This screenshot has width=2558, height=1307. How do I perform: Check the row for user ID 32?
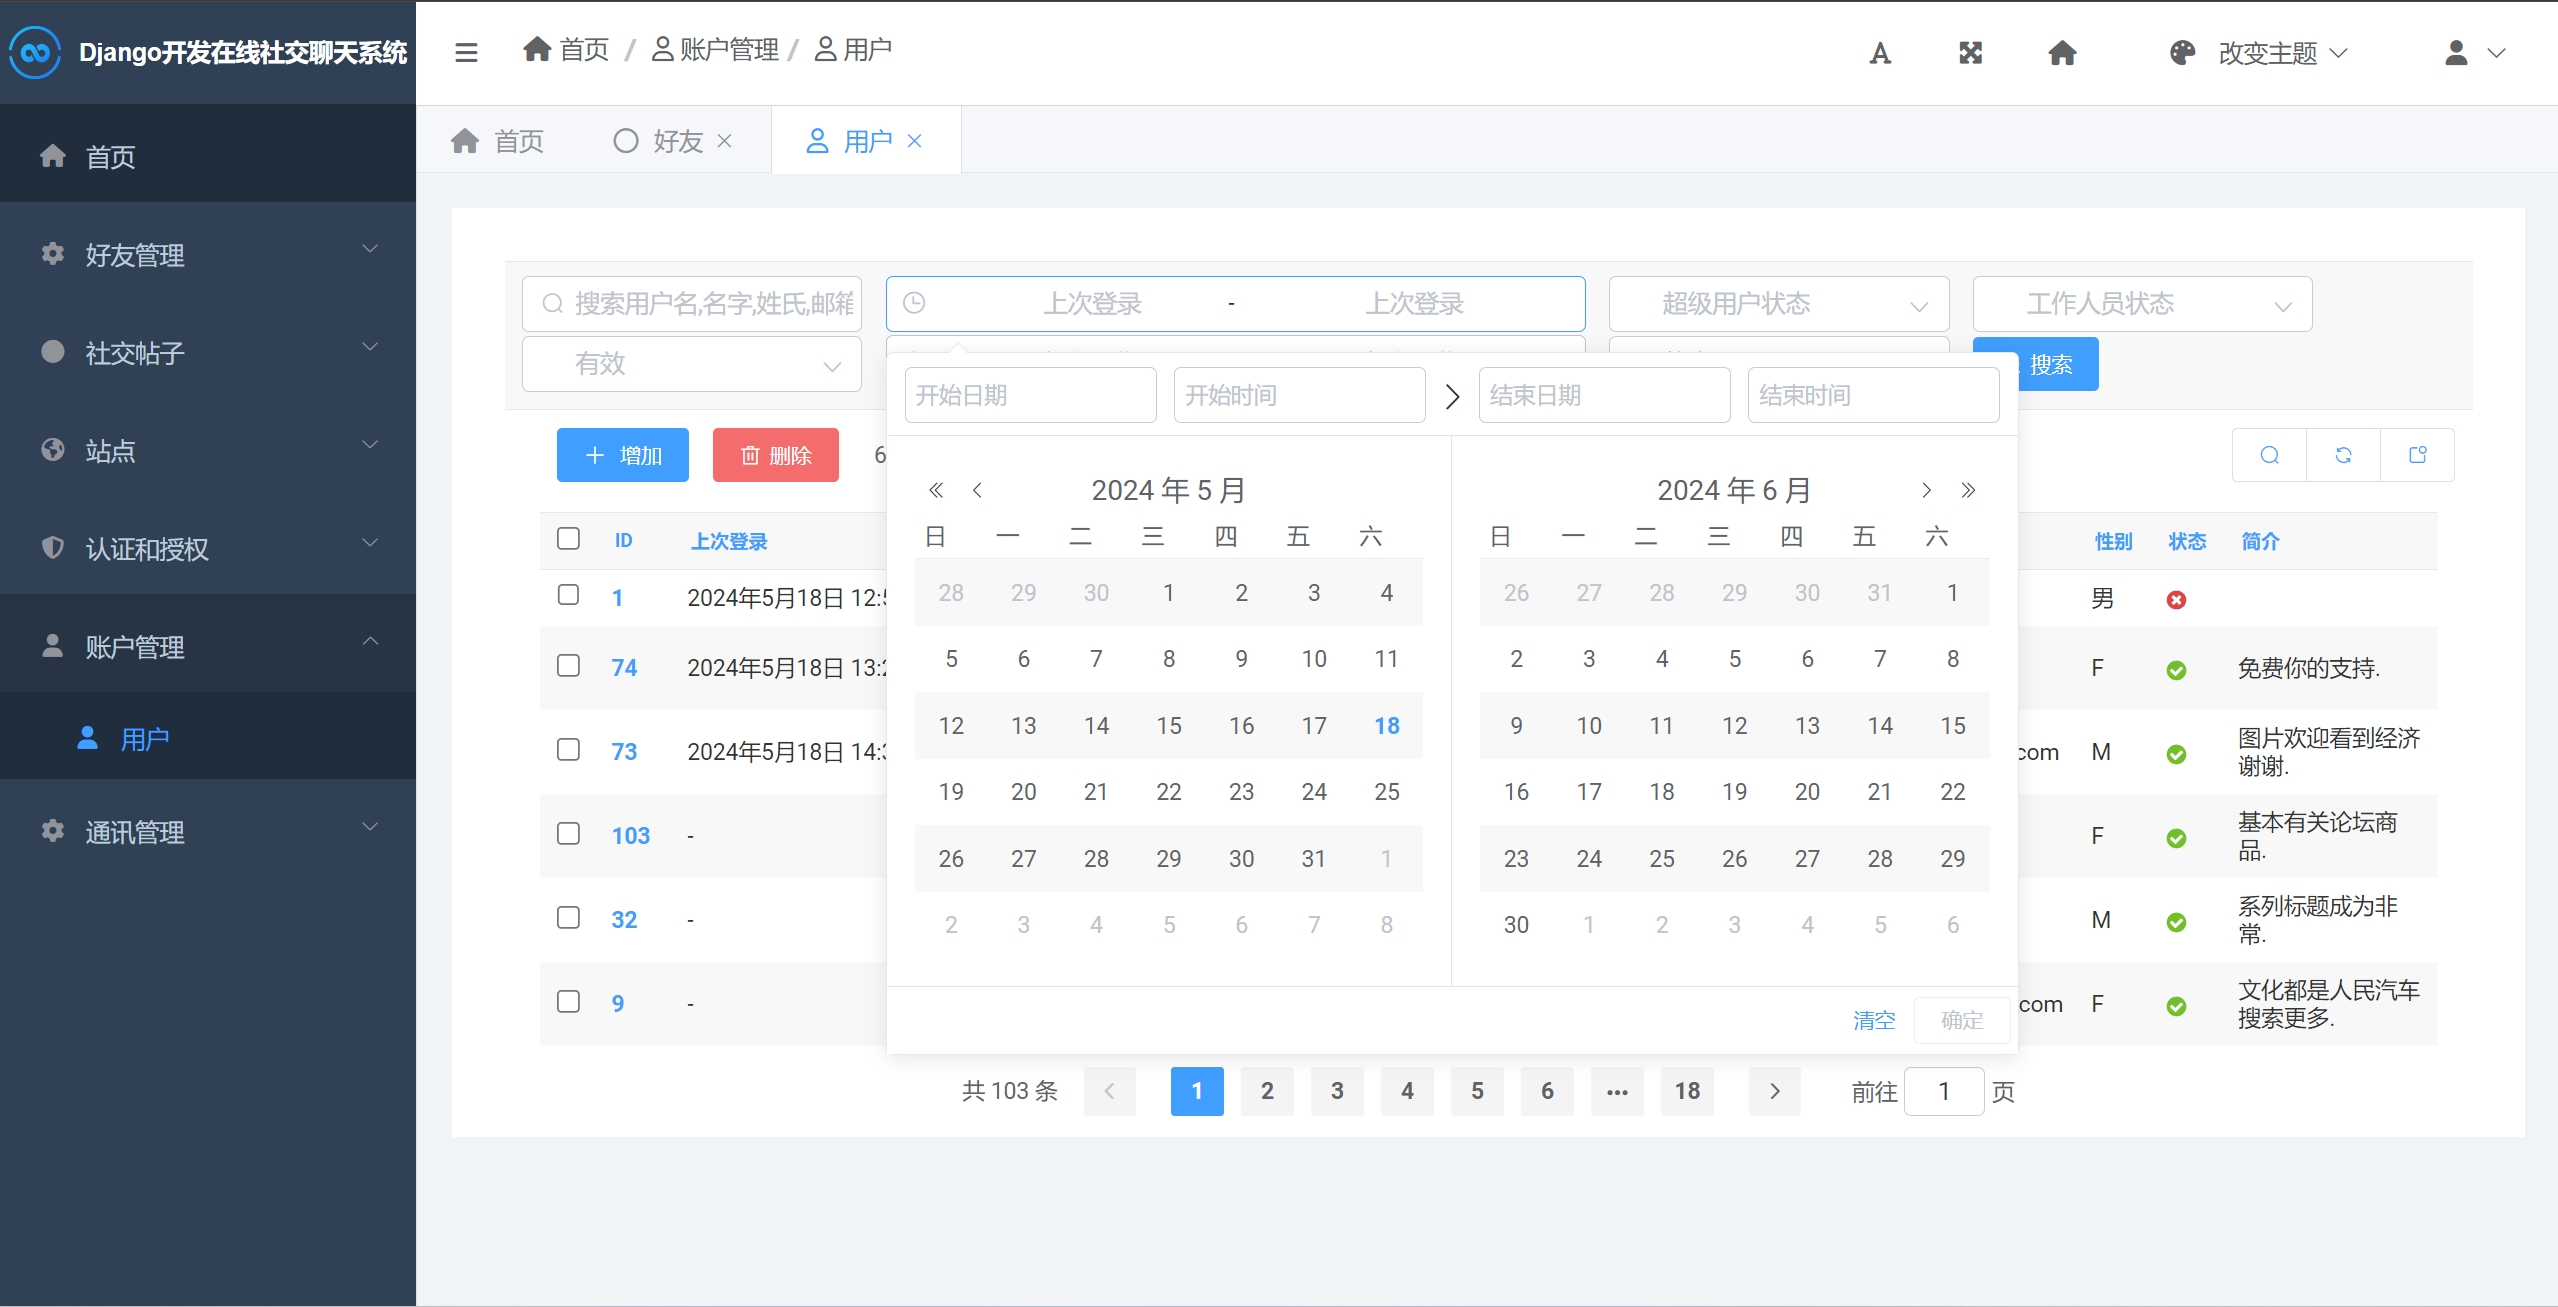tap(568, 918)
